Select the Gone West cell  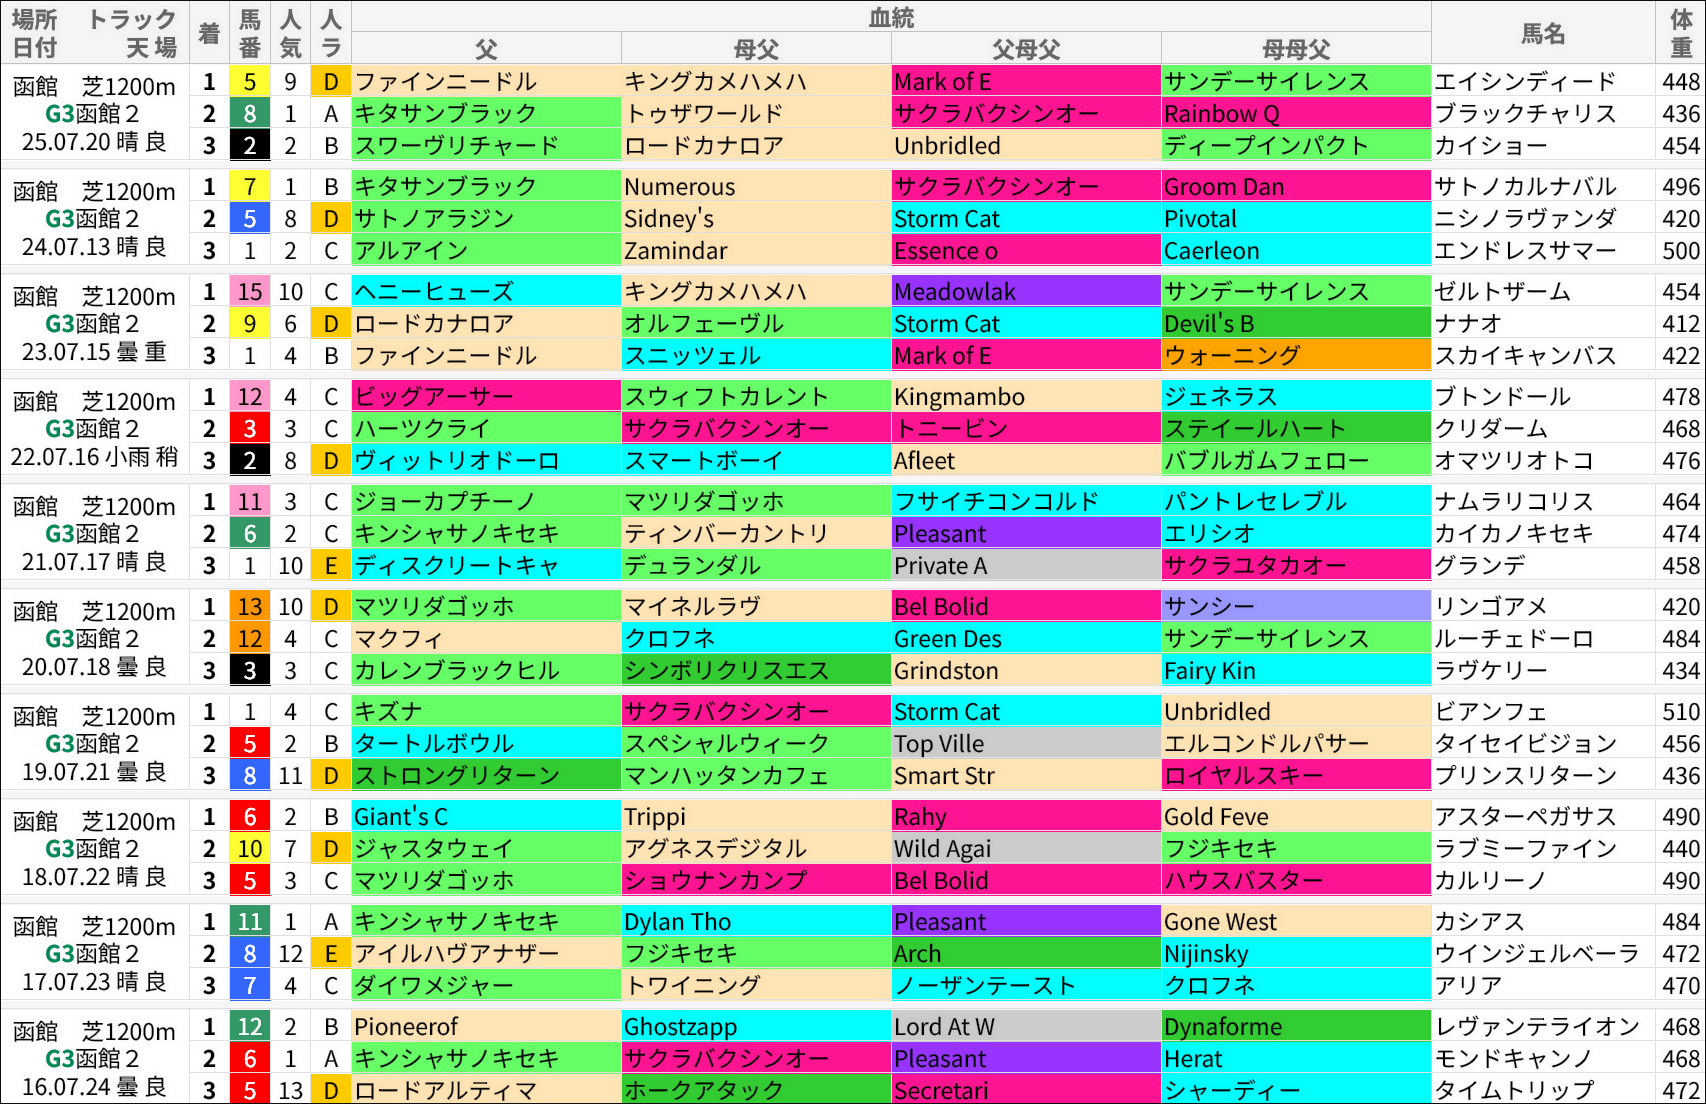[1296, 921]
